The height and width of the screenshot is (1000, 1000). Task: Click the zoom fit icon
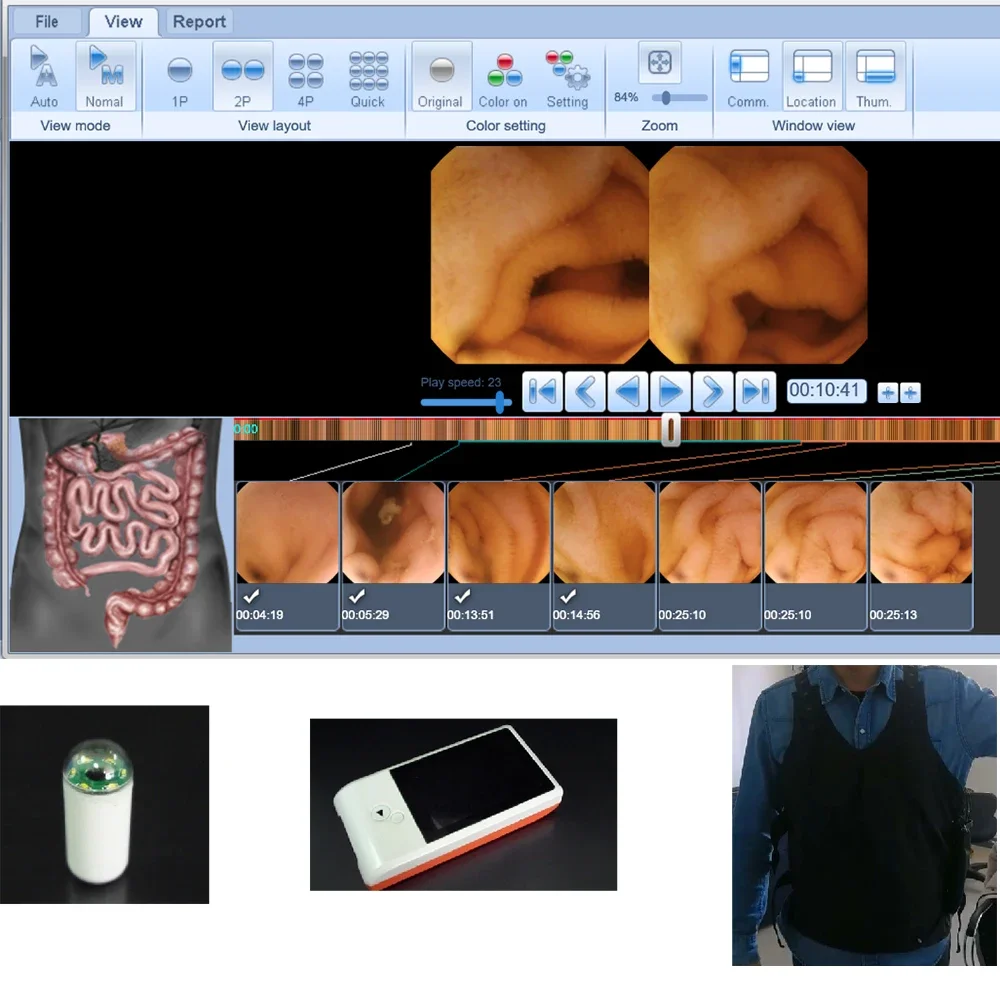point(659,63)
